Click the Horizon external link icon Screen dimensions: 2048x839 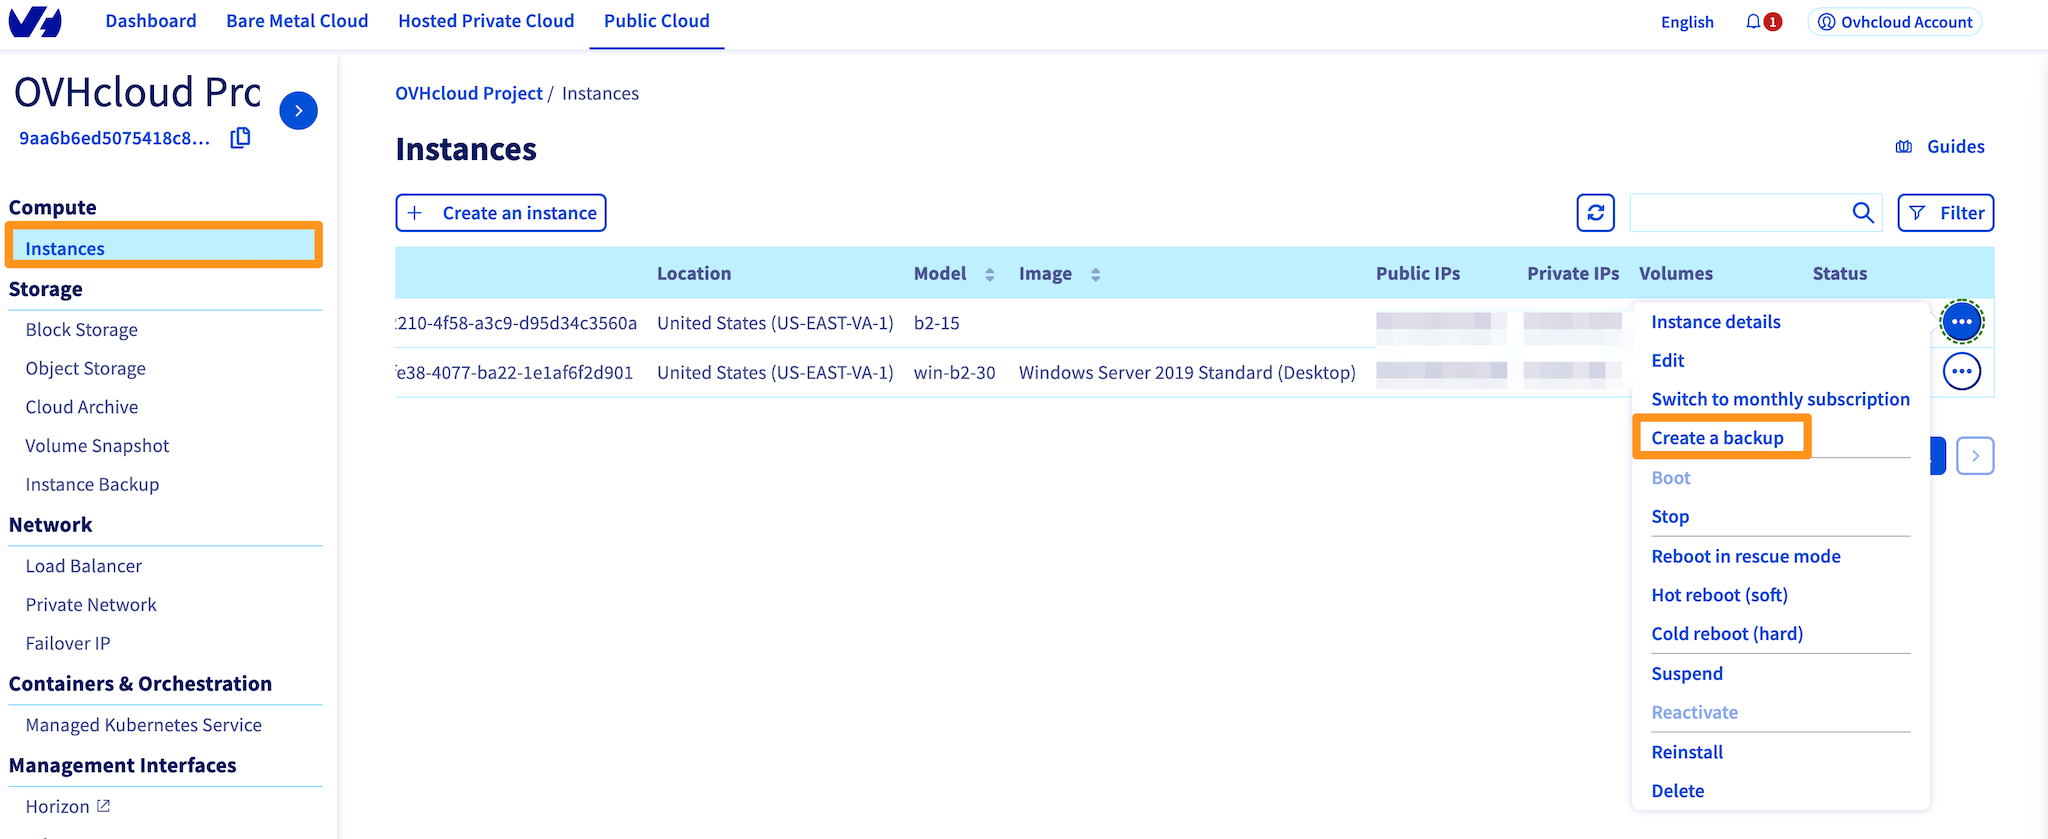[x=103, y=806]
